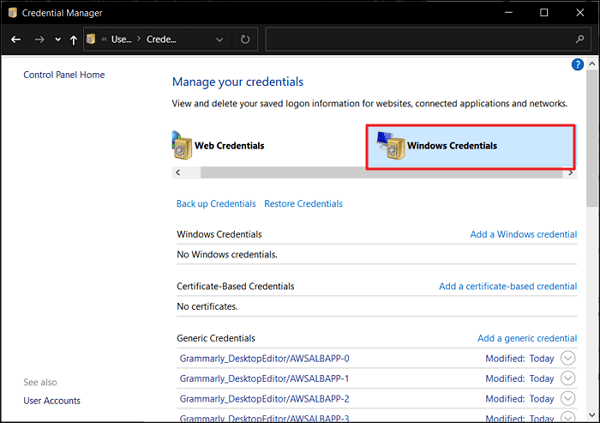Switch to the Web Credentials tab
600x423 pixels.
(x=229, y=146)
